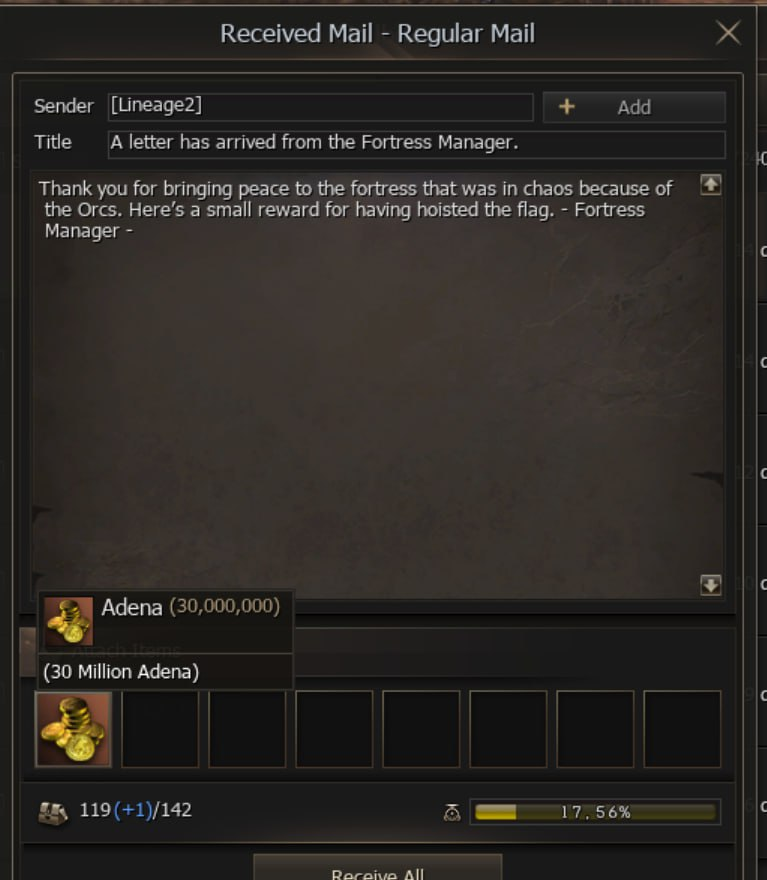Click the plus icon on Add button
Image resolution: width=767 pixels, height=880 pixels.
point(567,107)
